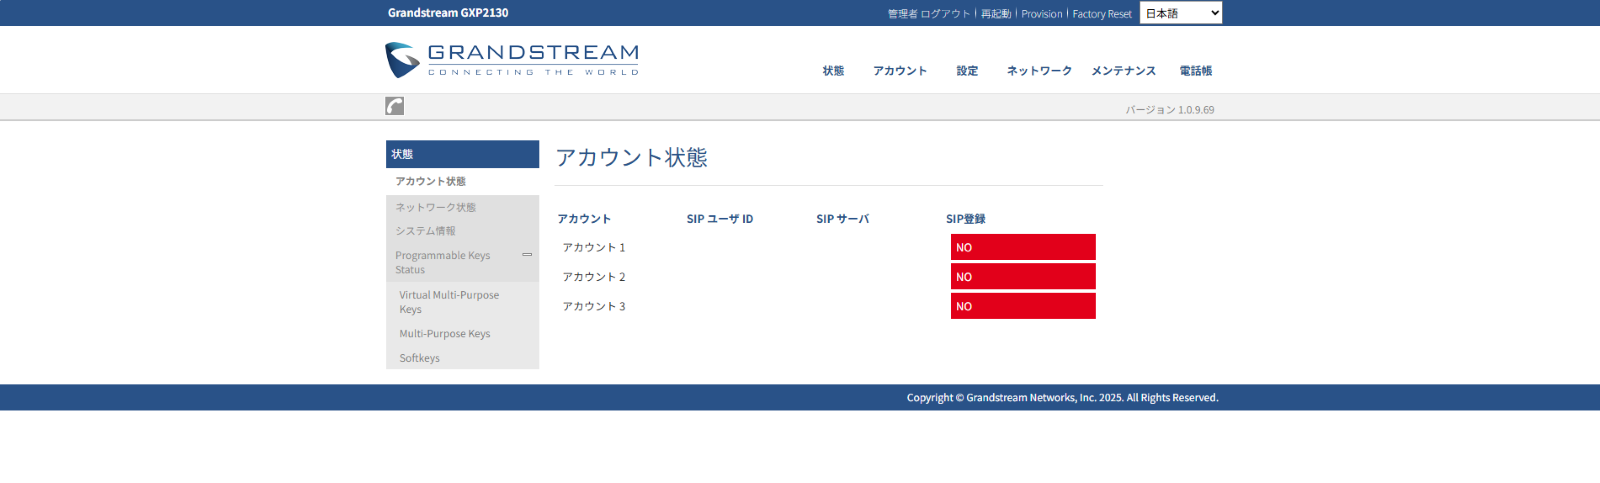Click the アカウント状態 page heading
Image resolution: width=1600 pixels, height=483 pixels.
pos(632,158)
